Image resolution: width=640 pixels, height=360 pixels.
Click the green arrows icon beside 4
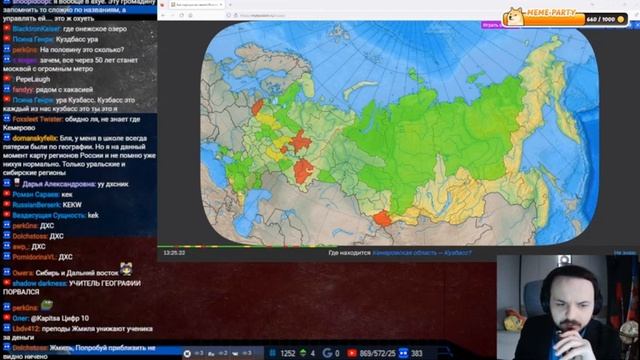click(303, 353)
